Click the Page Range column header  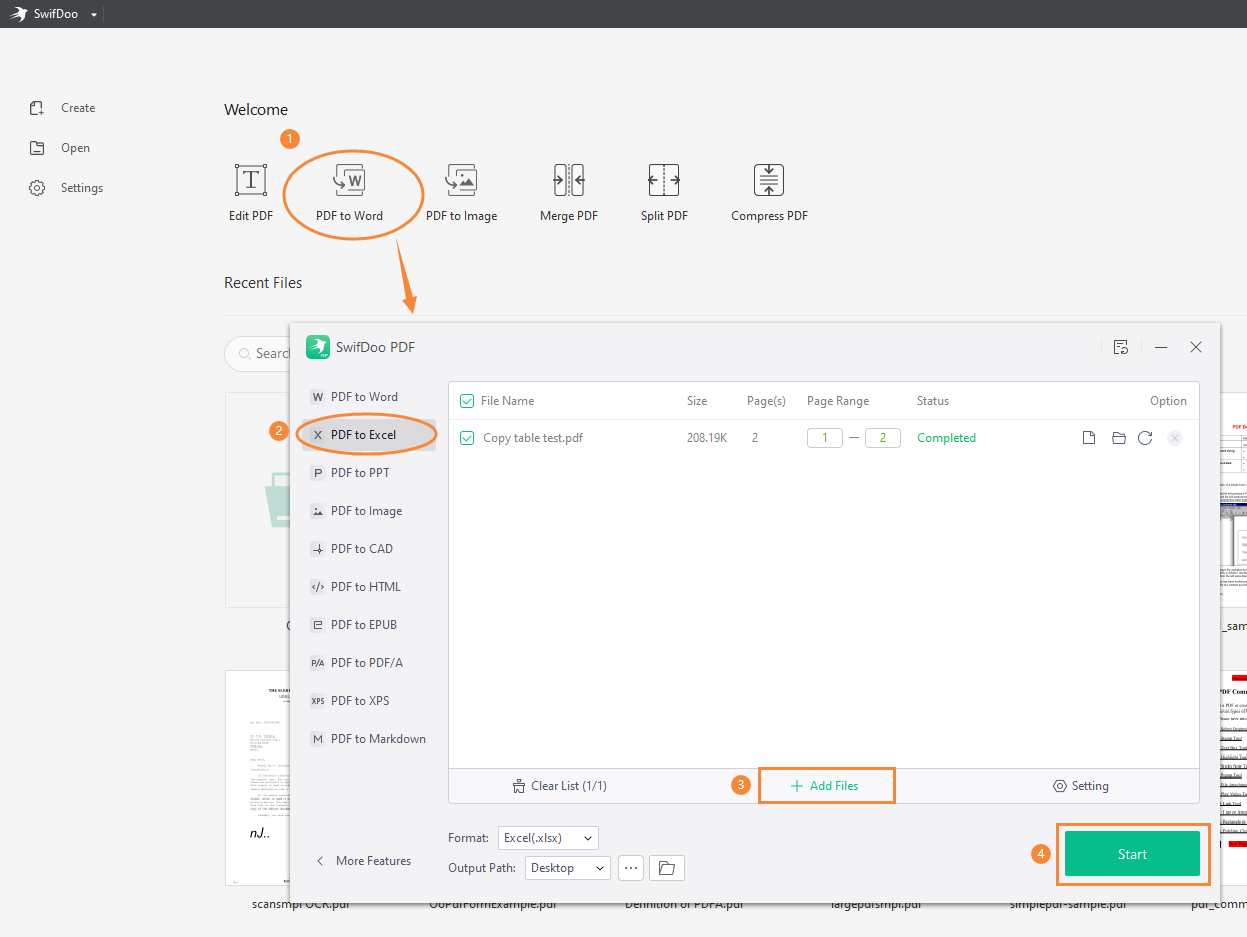tap(838, 401)
